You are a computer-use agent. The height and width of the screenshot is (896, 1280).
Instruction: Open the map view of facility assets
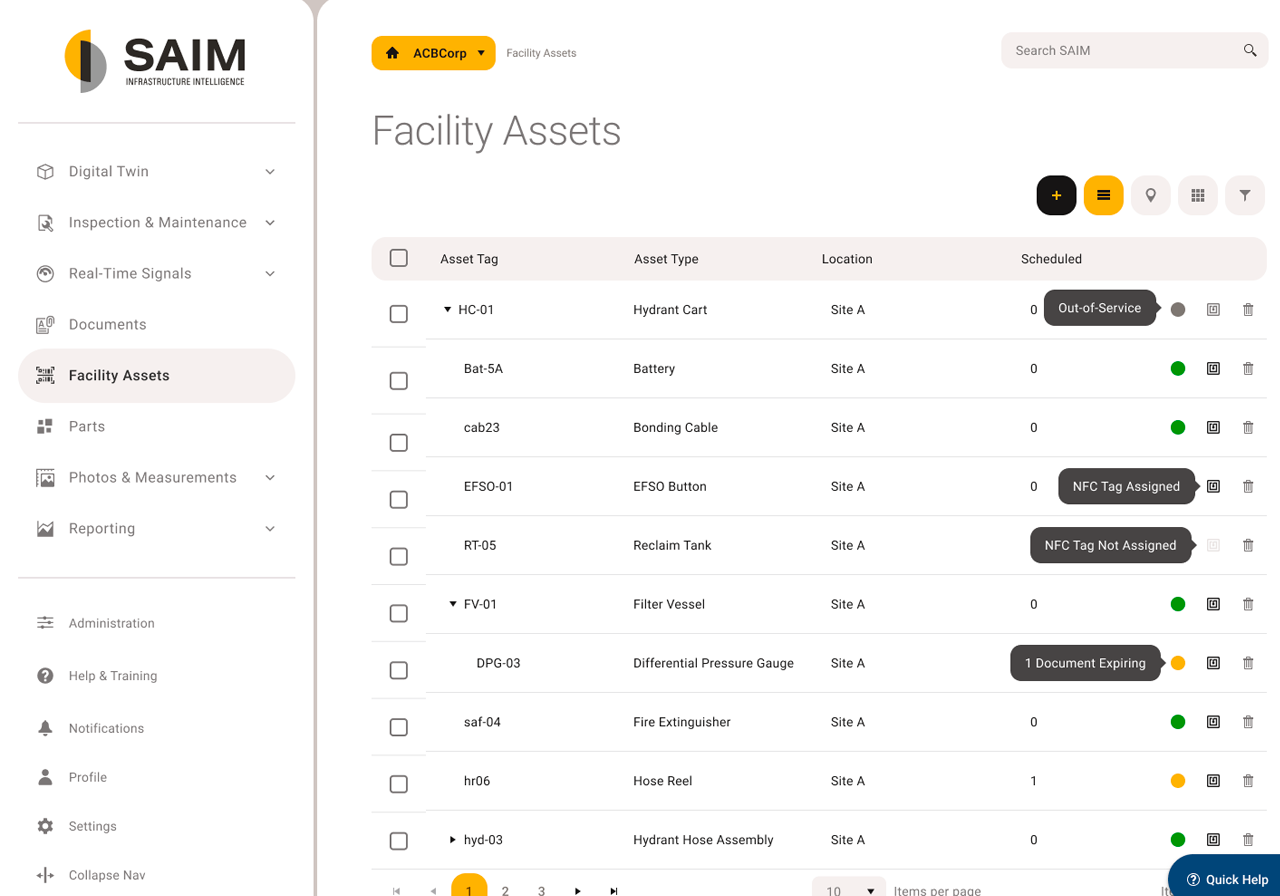coord(1150,195)
